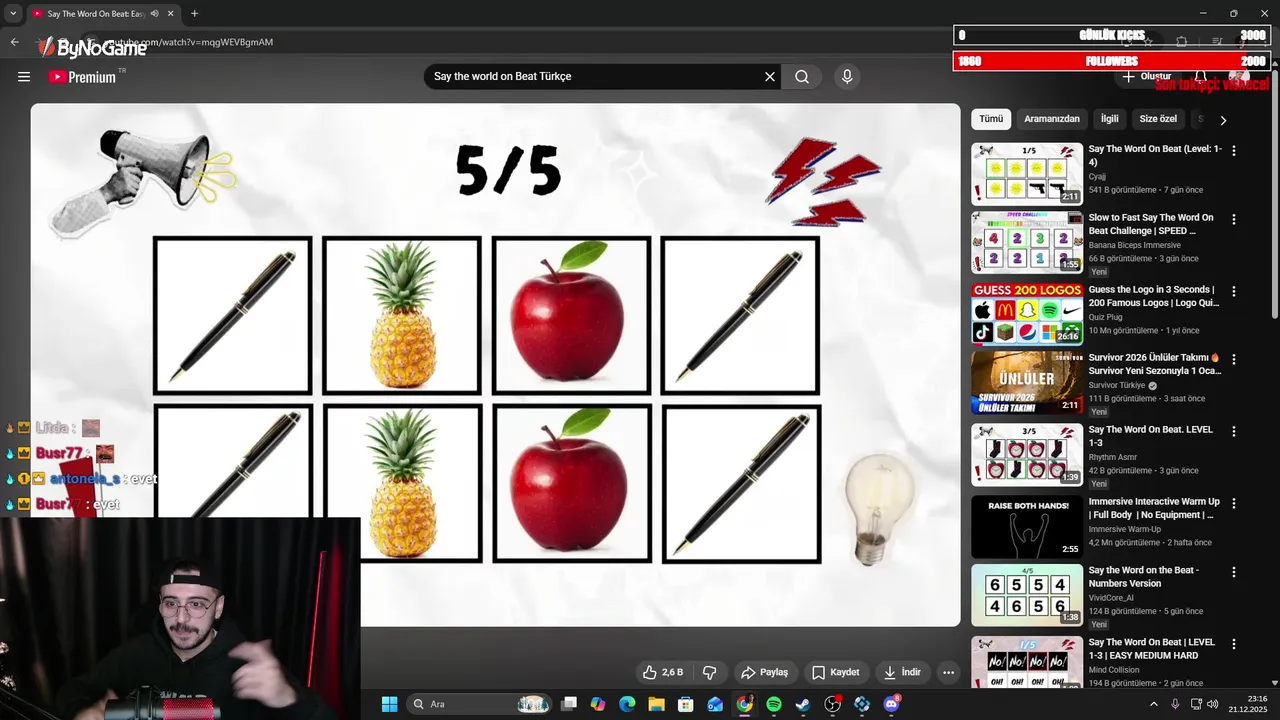
Task: Open the Survivor Türkiye channel
Action: coord(1117,385)
